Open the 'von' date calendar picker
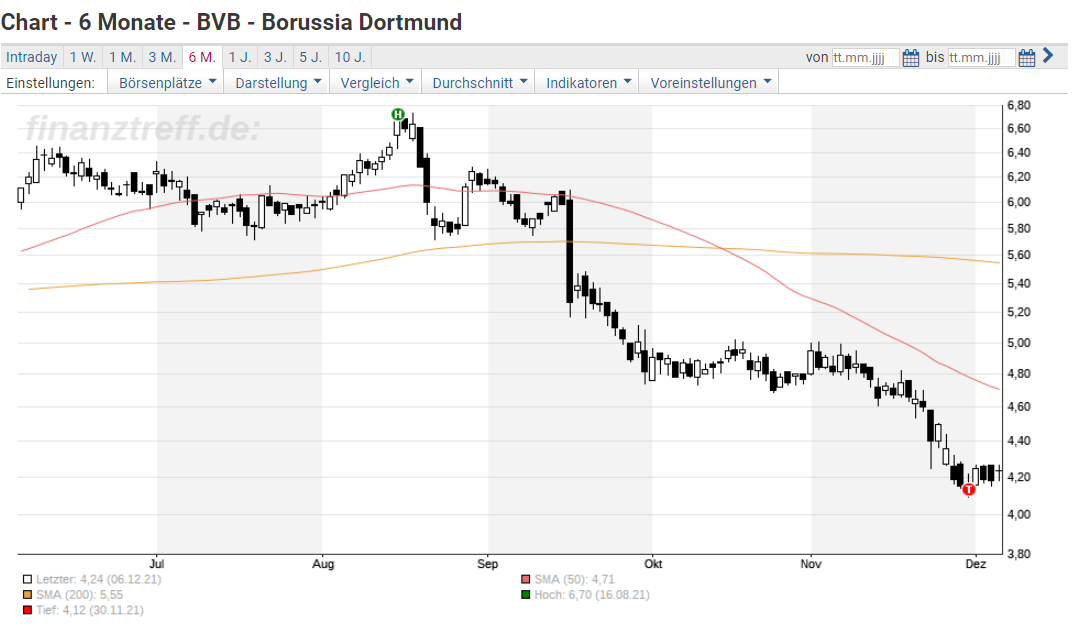The image size is (1077, 643). tap(911, 58)
